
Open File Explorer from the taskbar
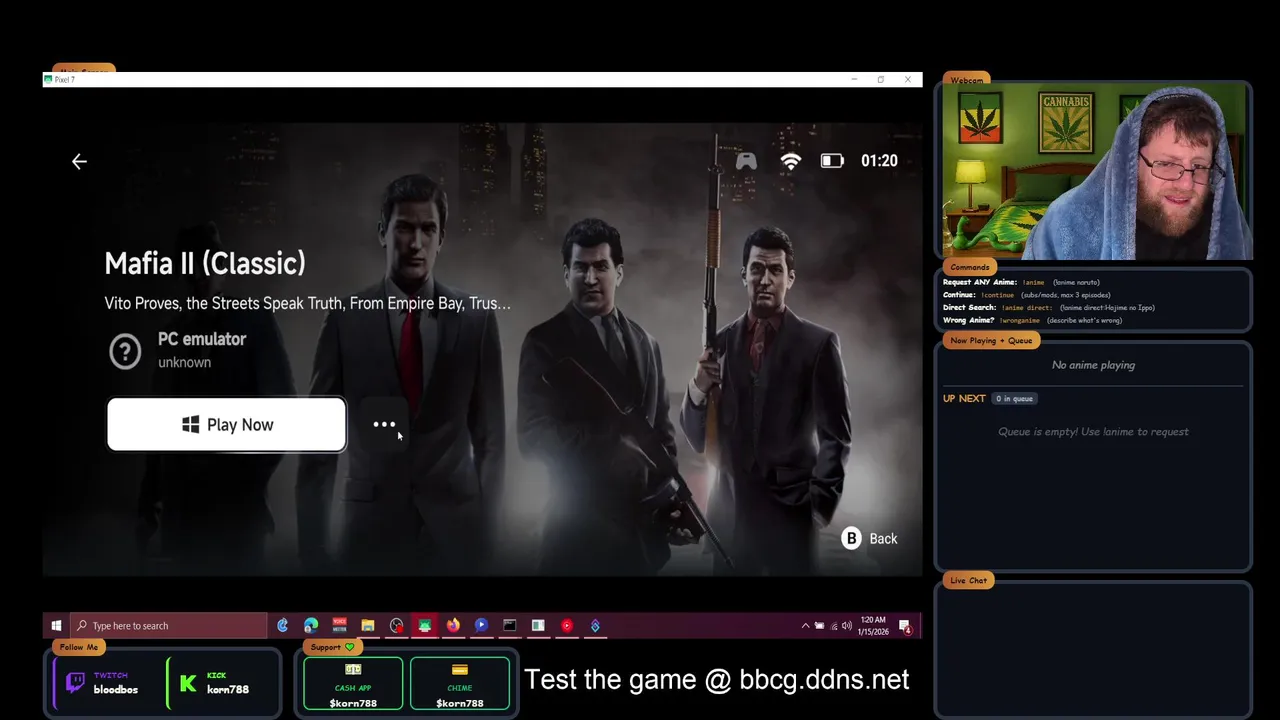(368, 626)
